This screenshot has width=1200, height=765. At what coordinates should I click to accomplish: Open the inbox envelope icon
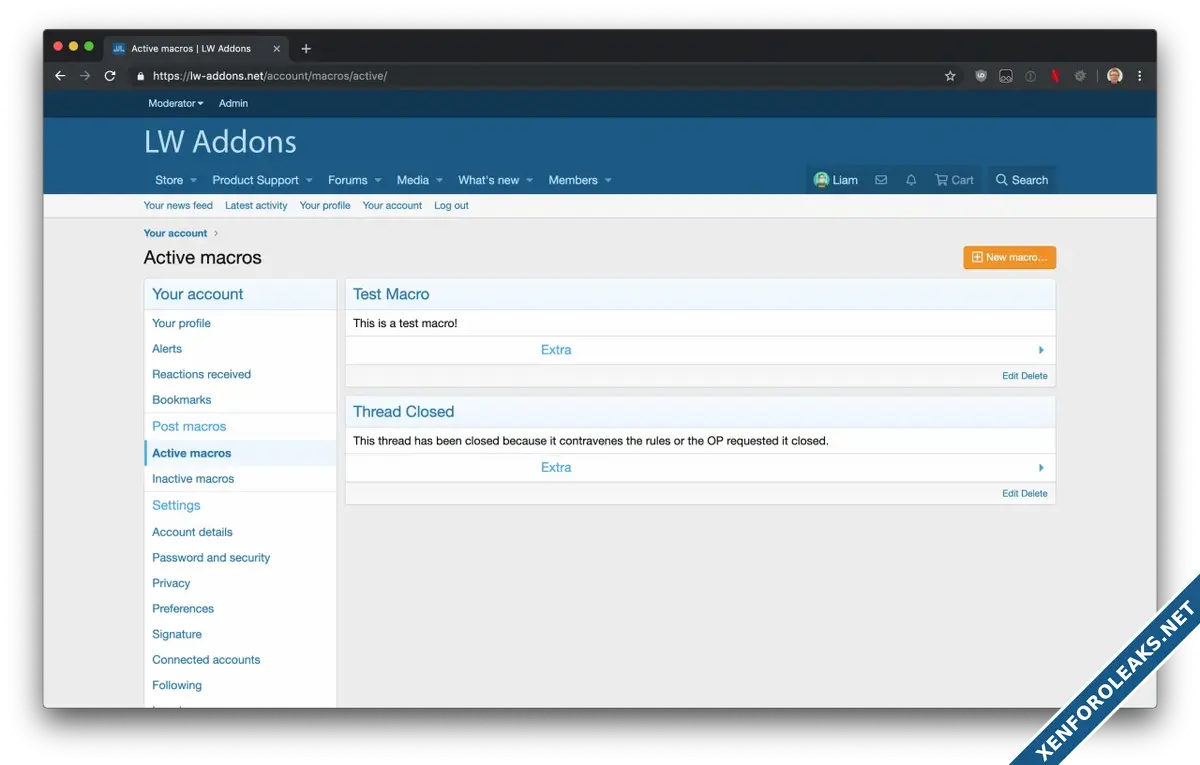[881, 180]
